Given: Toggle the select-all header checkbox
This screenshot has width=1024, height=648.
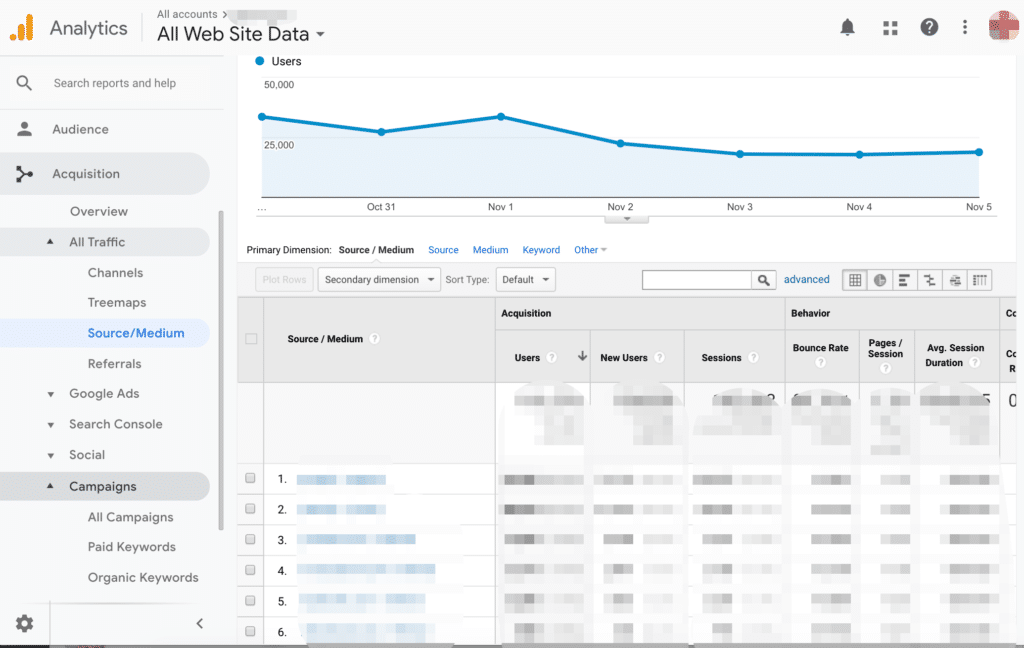Looking at the screenshot, I should [251, 339].
